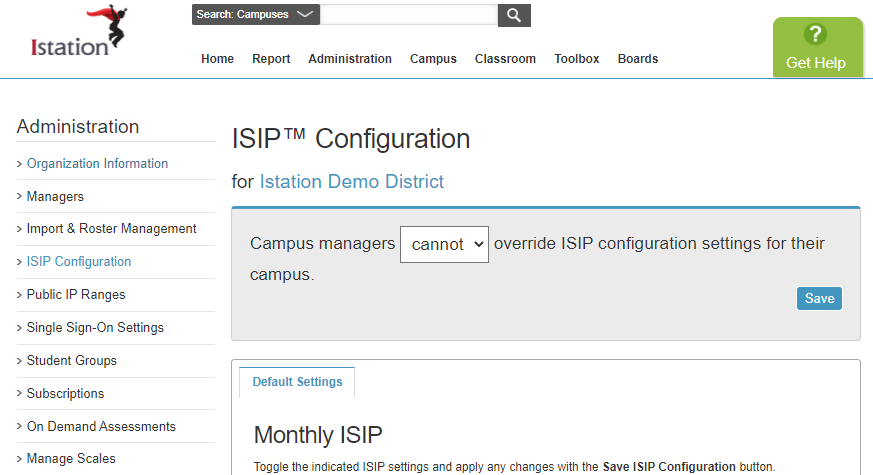This screenshot has width=873, height=475.
Task: Click the Save button
Action: tap(819, 298)
